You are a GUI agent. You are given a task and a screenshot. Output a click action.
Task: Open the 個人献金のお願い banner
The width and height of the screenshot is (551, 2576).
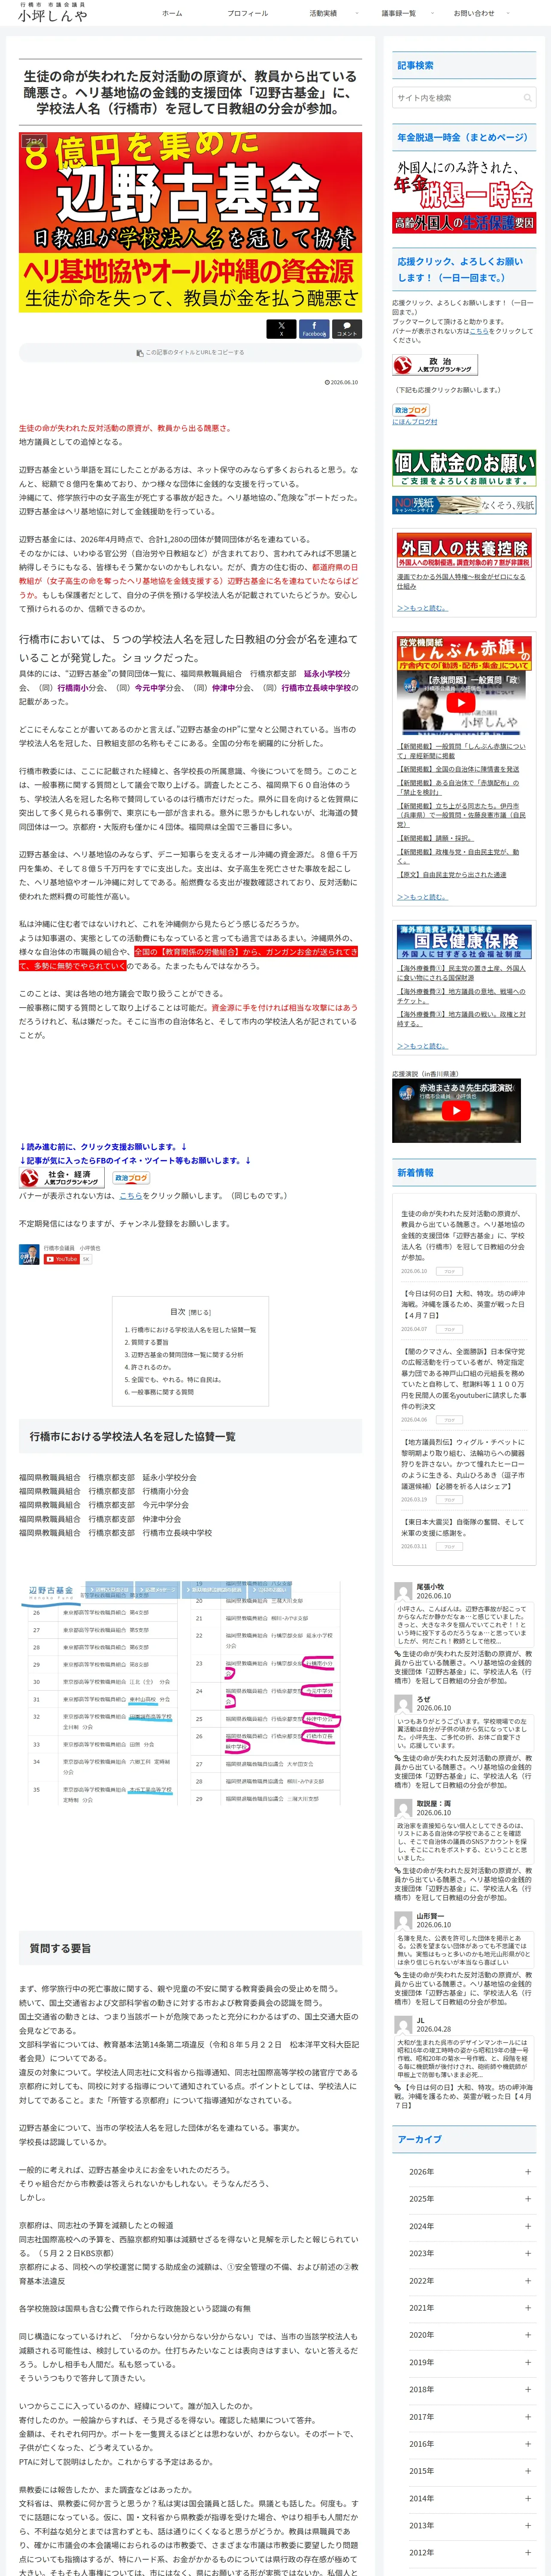464,469
